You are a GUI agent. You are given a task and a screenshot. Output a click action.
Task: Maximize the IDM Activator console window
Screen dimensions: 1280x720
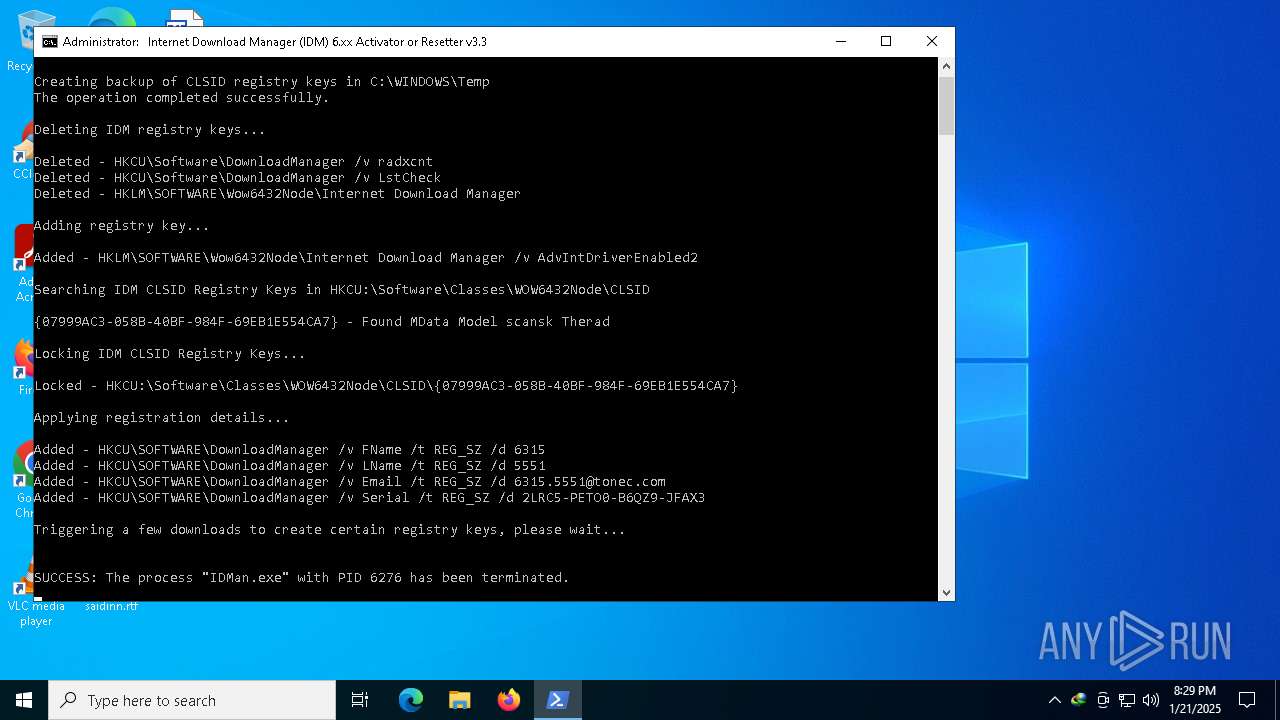tap(886, 42)
